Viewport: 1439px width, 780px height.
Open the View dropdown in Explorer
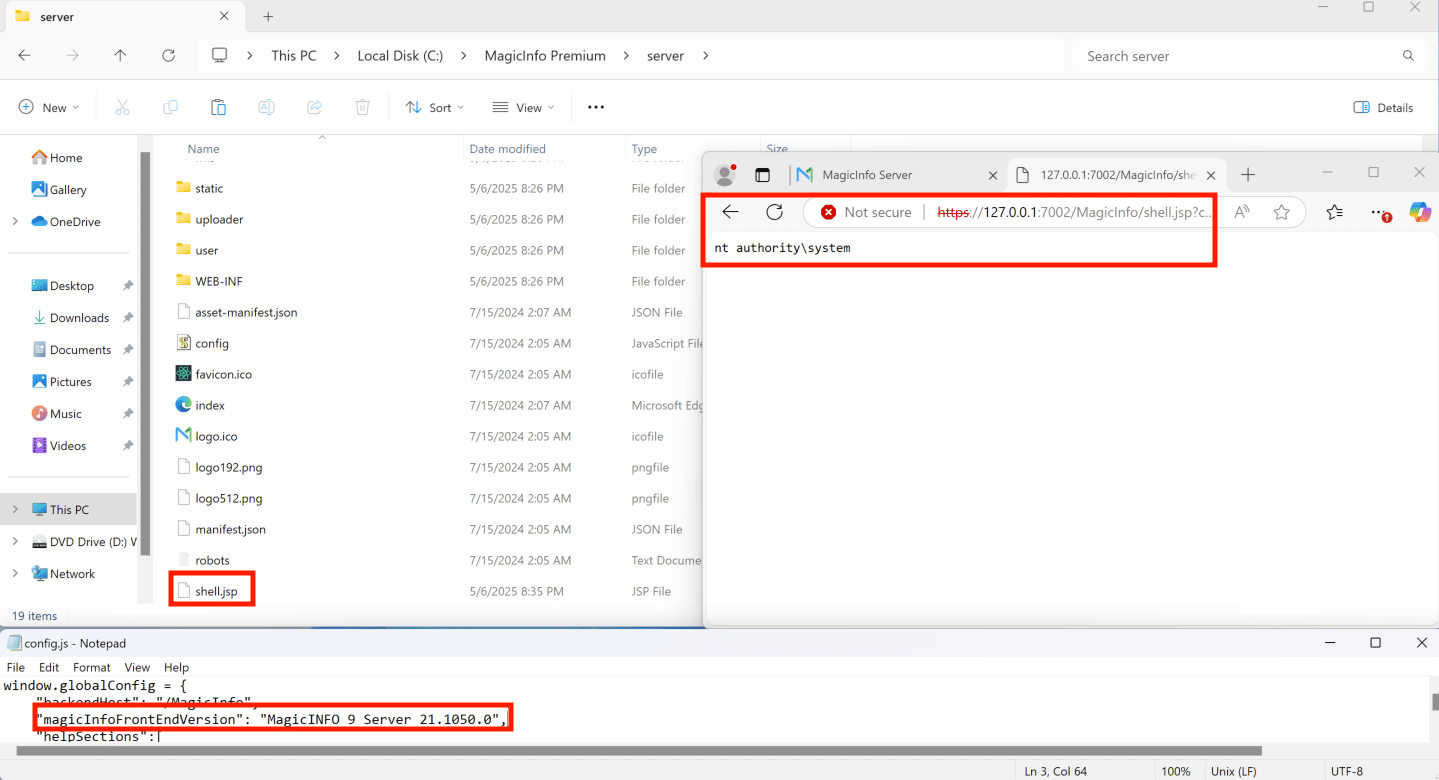coord(521,107)
